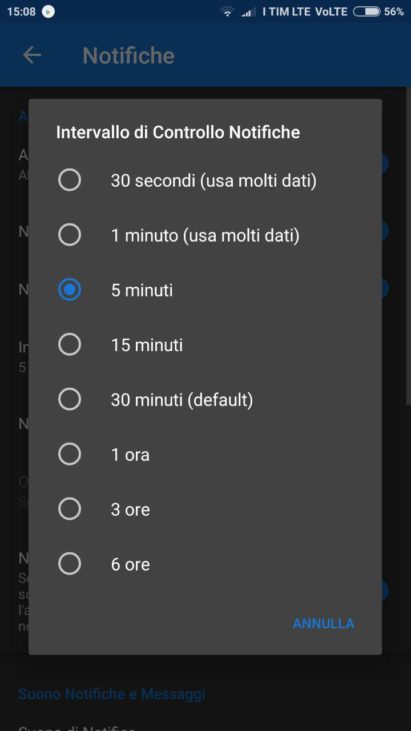Tap the Intervallo di Controllo Notifiche title

178,132
